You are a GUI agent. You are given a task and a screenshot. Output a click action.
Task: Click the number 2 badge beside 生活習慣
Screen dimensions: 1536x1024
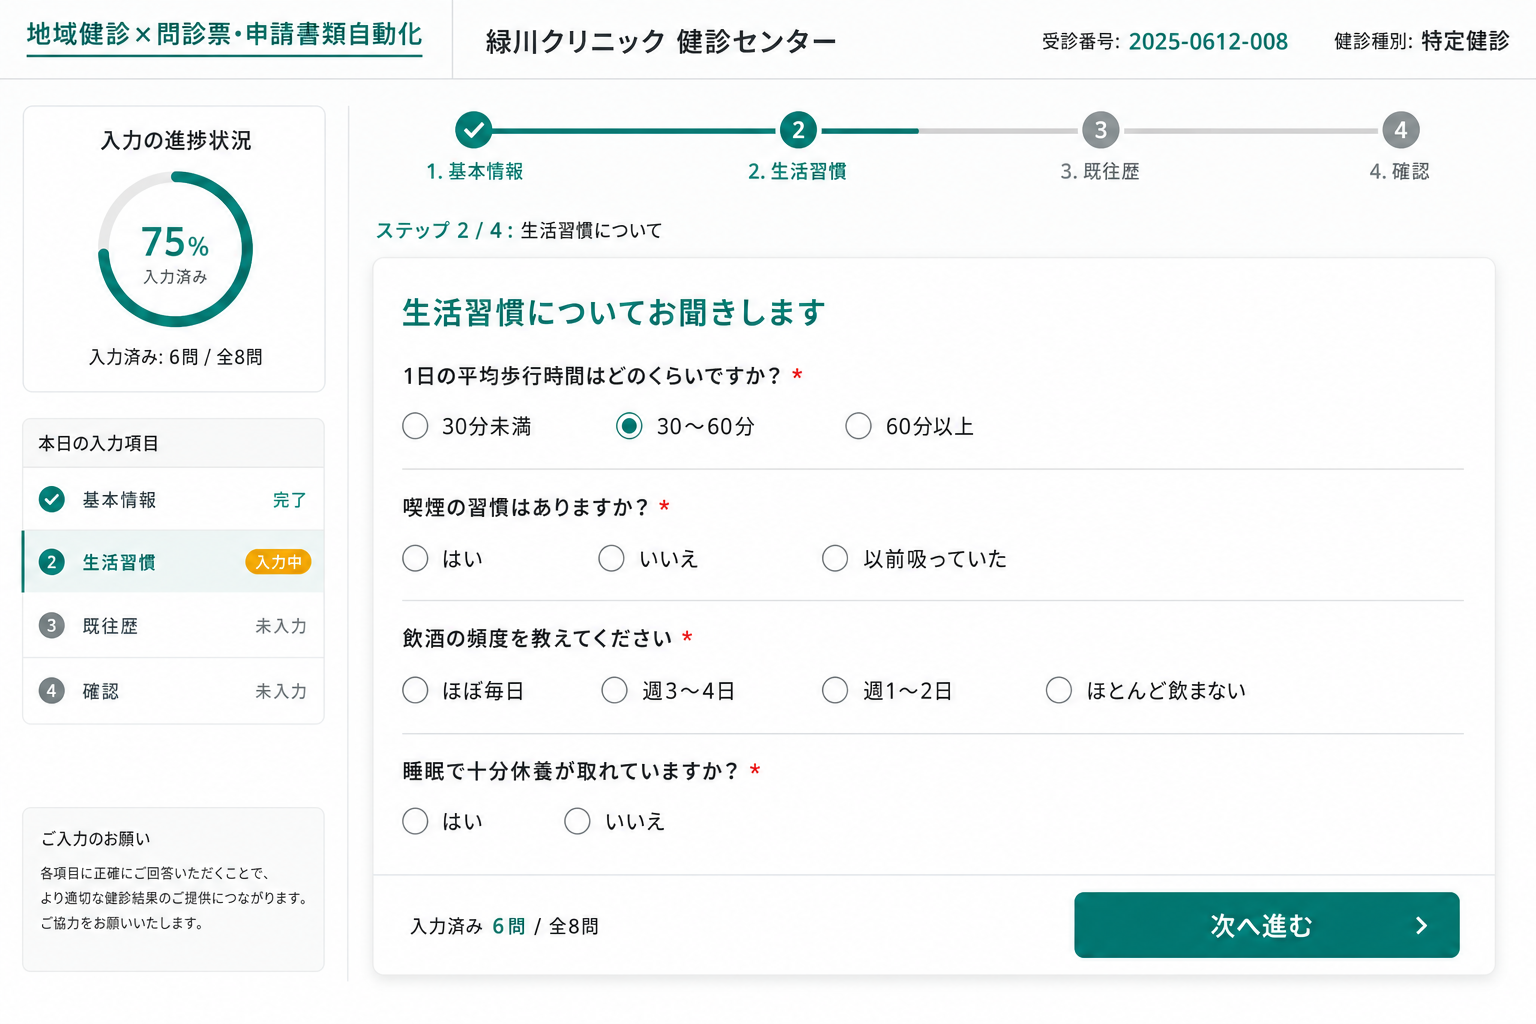tap(52, 562)
